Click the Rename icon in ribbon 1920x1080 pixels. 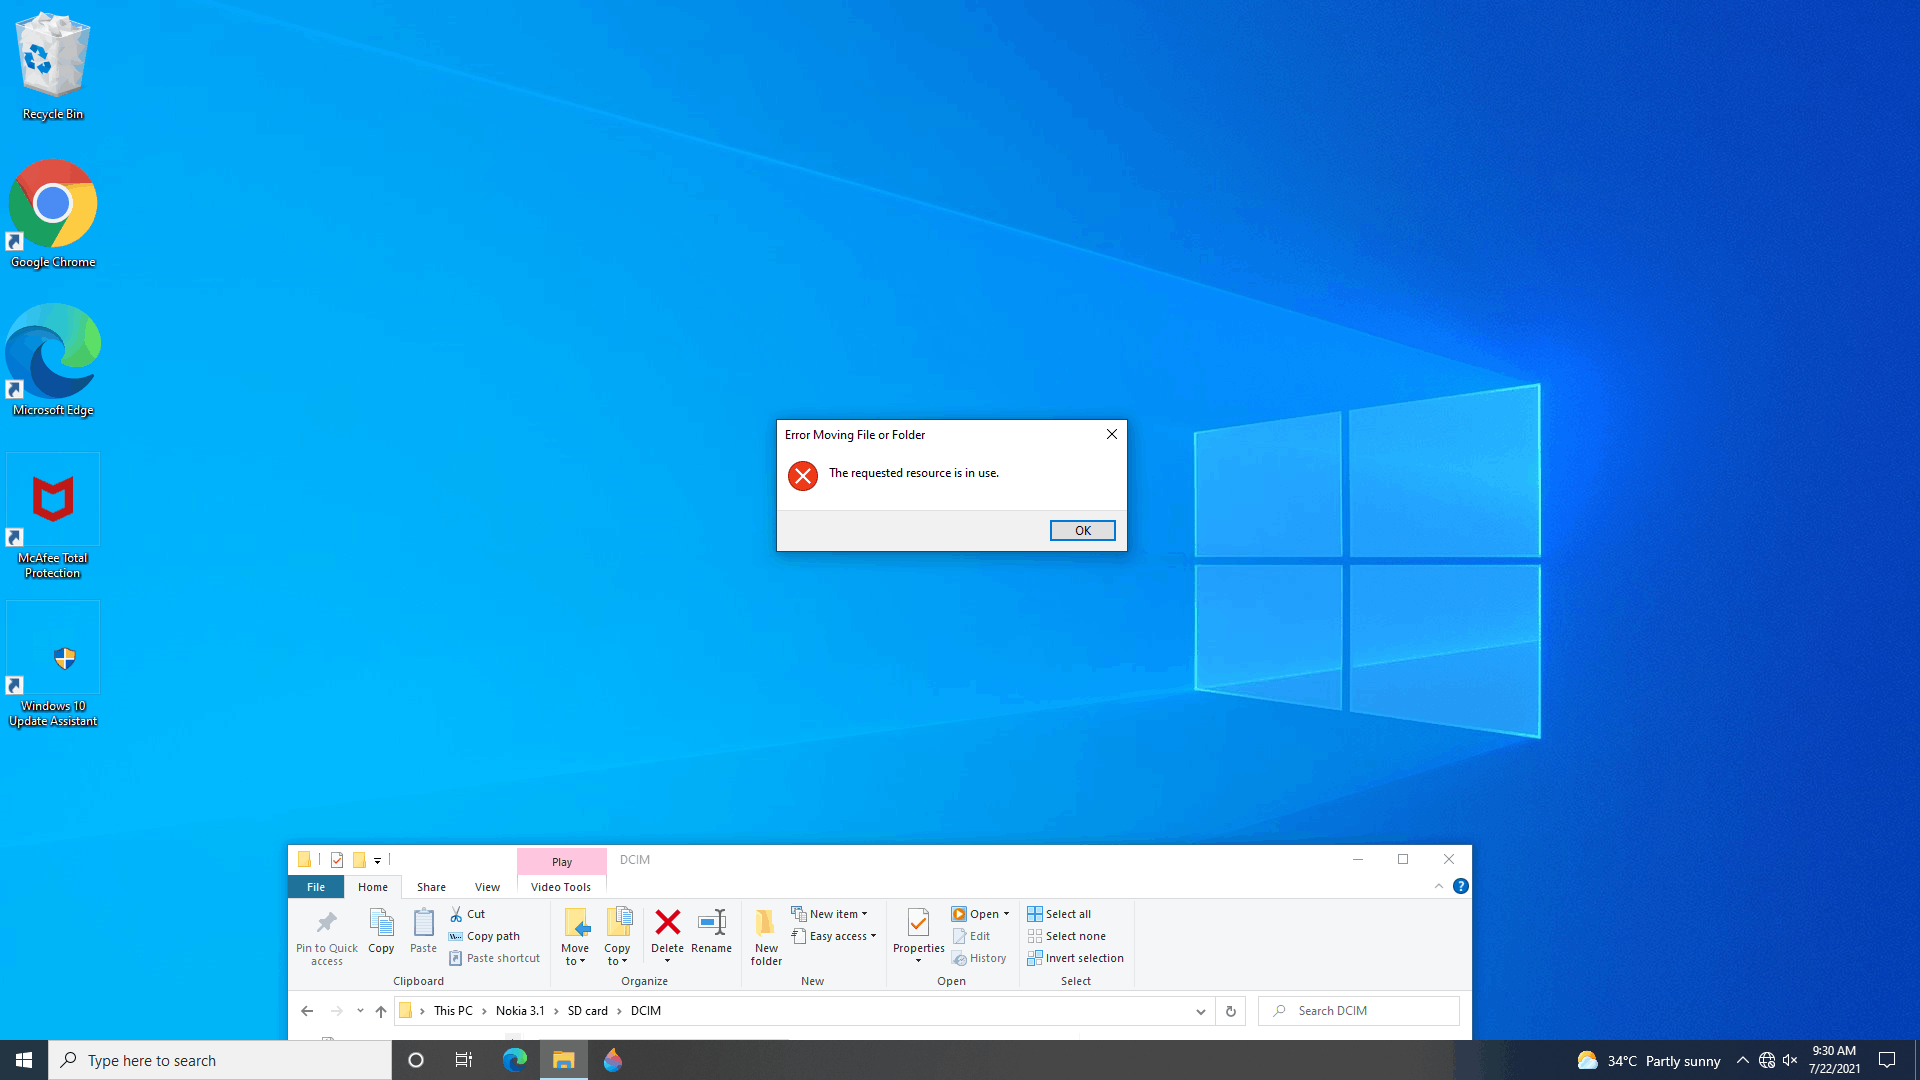[711, 922]
